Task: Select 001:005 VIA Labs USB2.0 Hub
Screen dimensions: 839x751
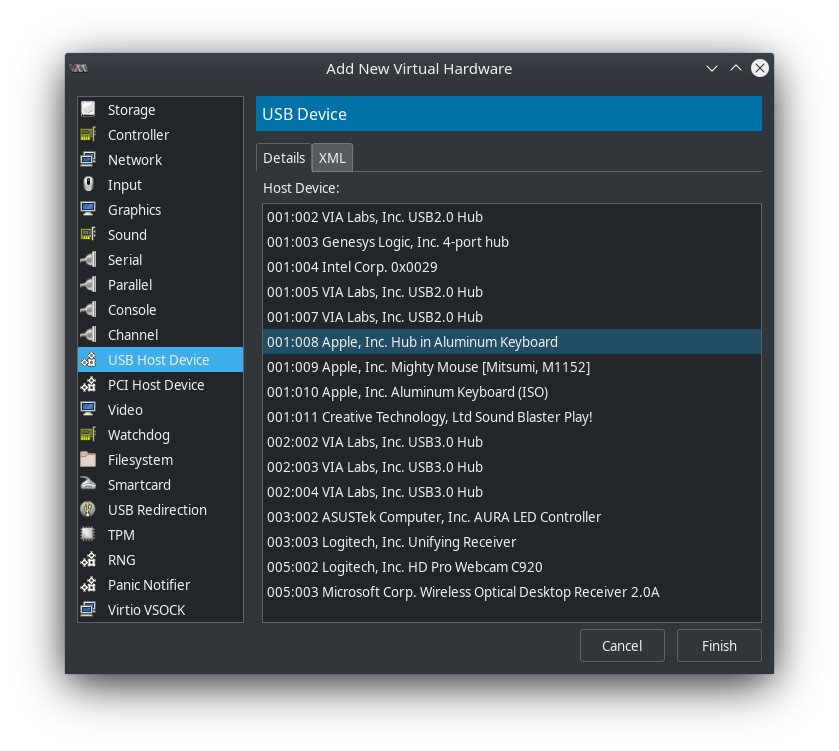Action: pos(512,292)
